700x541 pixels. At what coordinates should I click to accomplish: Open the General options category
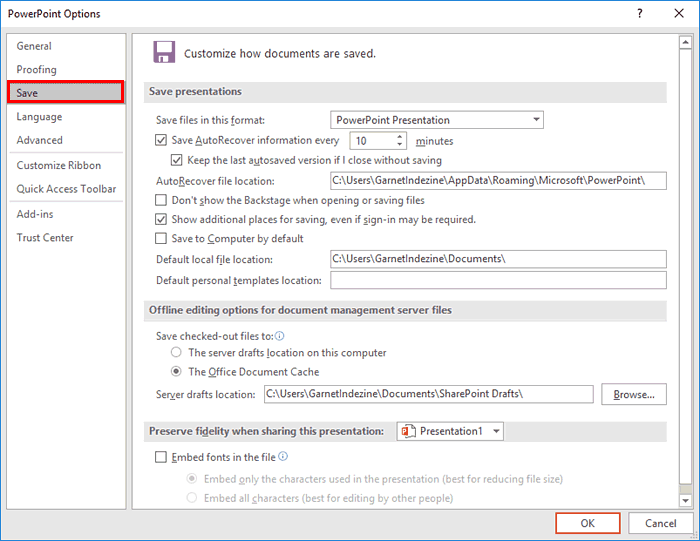[x=34, y=46]
